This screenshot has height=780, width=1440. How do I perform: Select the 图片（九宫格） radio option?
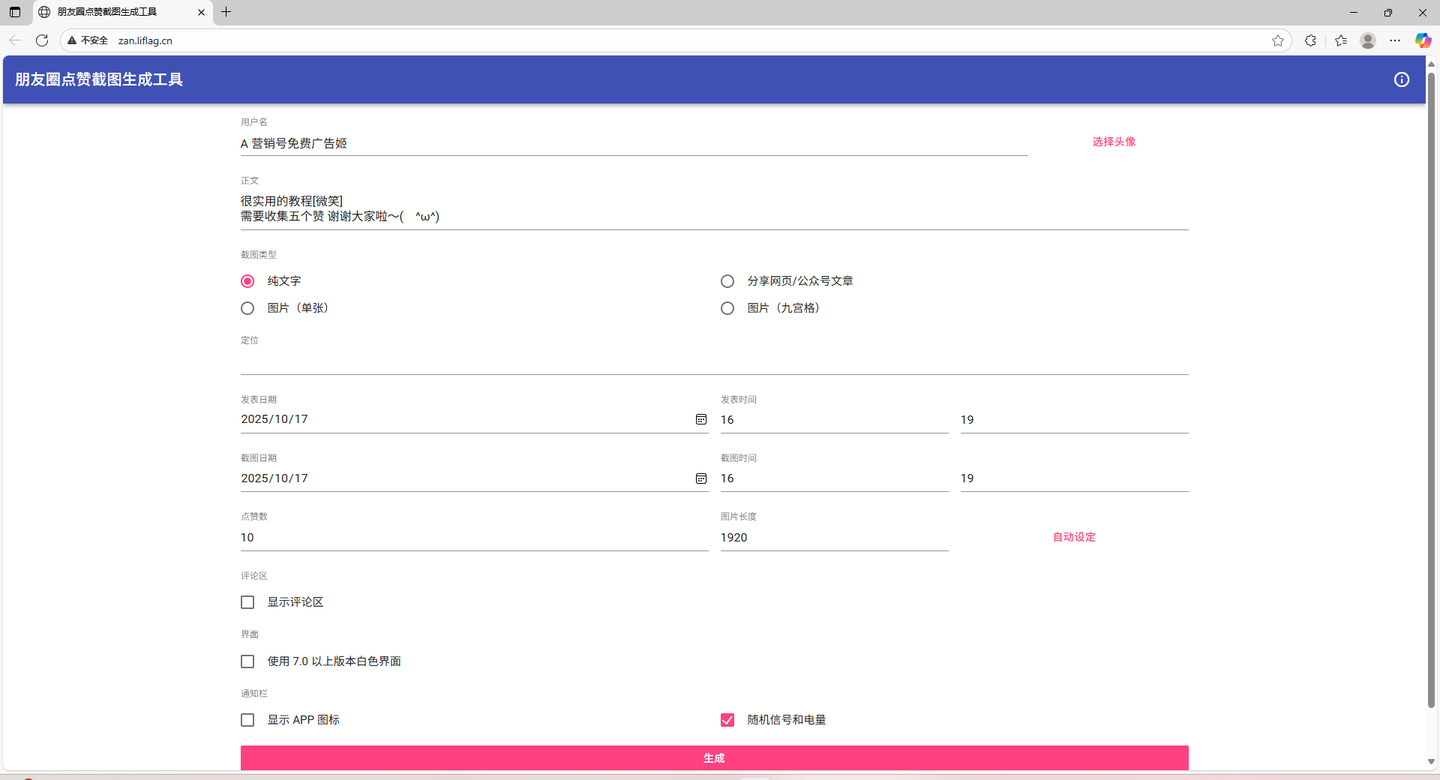(x=728, y=308)
